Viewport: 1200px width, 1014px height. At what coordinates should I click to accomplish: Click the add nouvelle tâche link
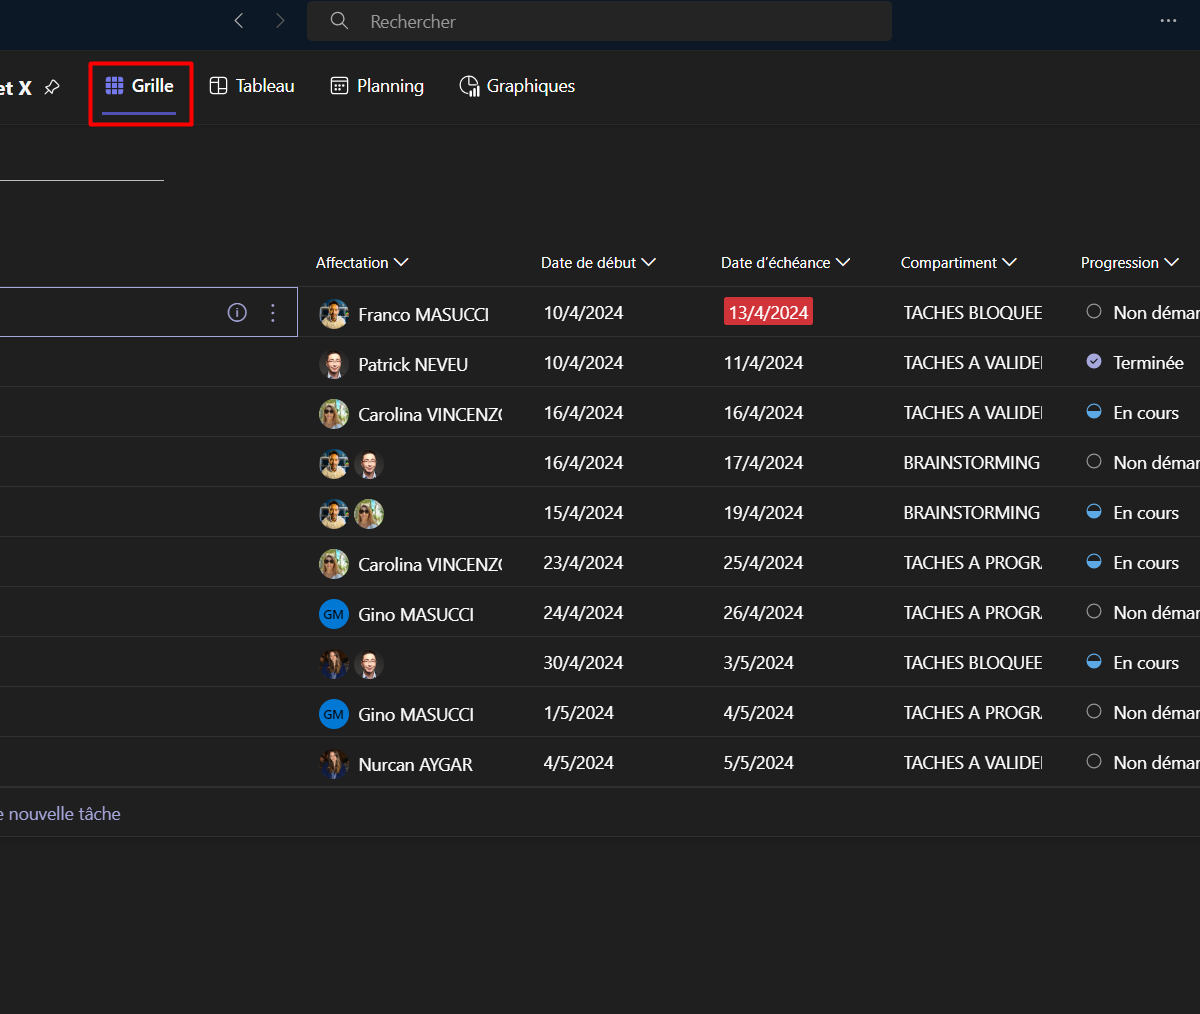tap(62, 814)
